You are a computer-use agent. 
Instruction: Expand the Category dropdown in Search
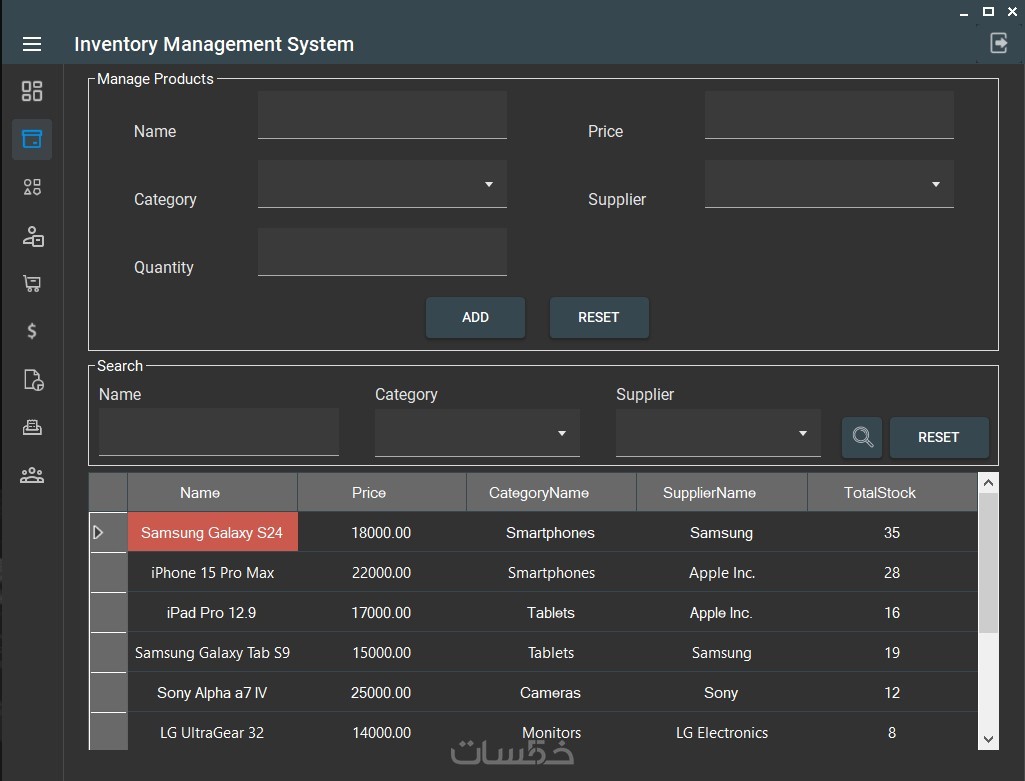561,433
